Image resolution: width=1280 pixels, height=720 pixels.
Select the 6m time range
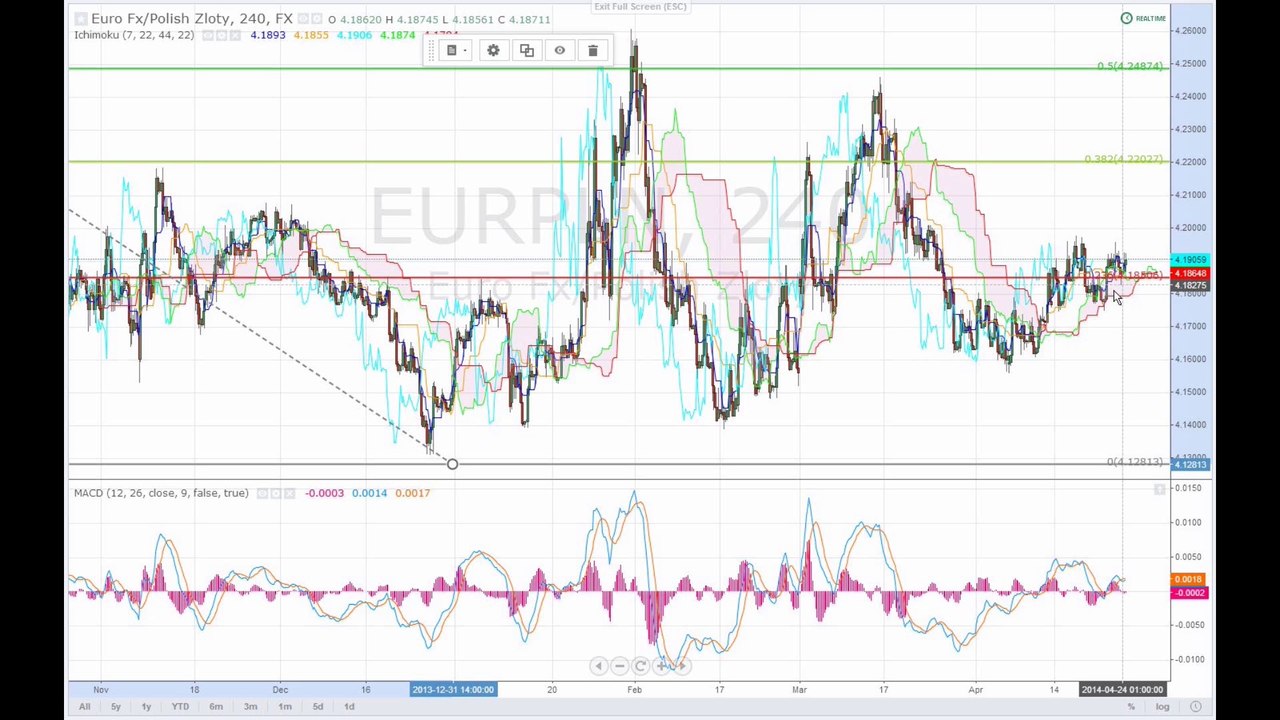[216, 707]
